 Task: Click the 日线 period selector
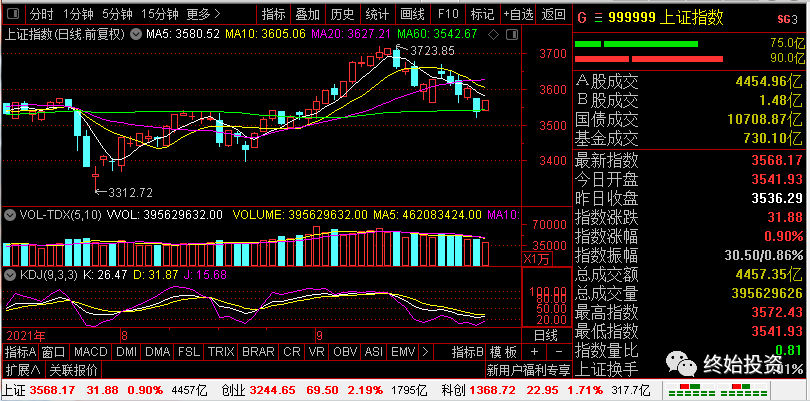tap(546, 335)
